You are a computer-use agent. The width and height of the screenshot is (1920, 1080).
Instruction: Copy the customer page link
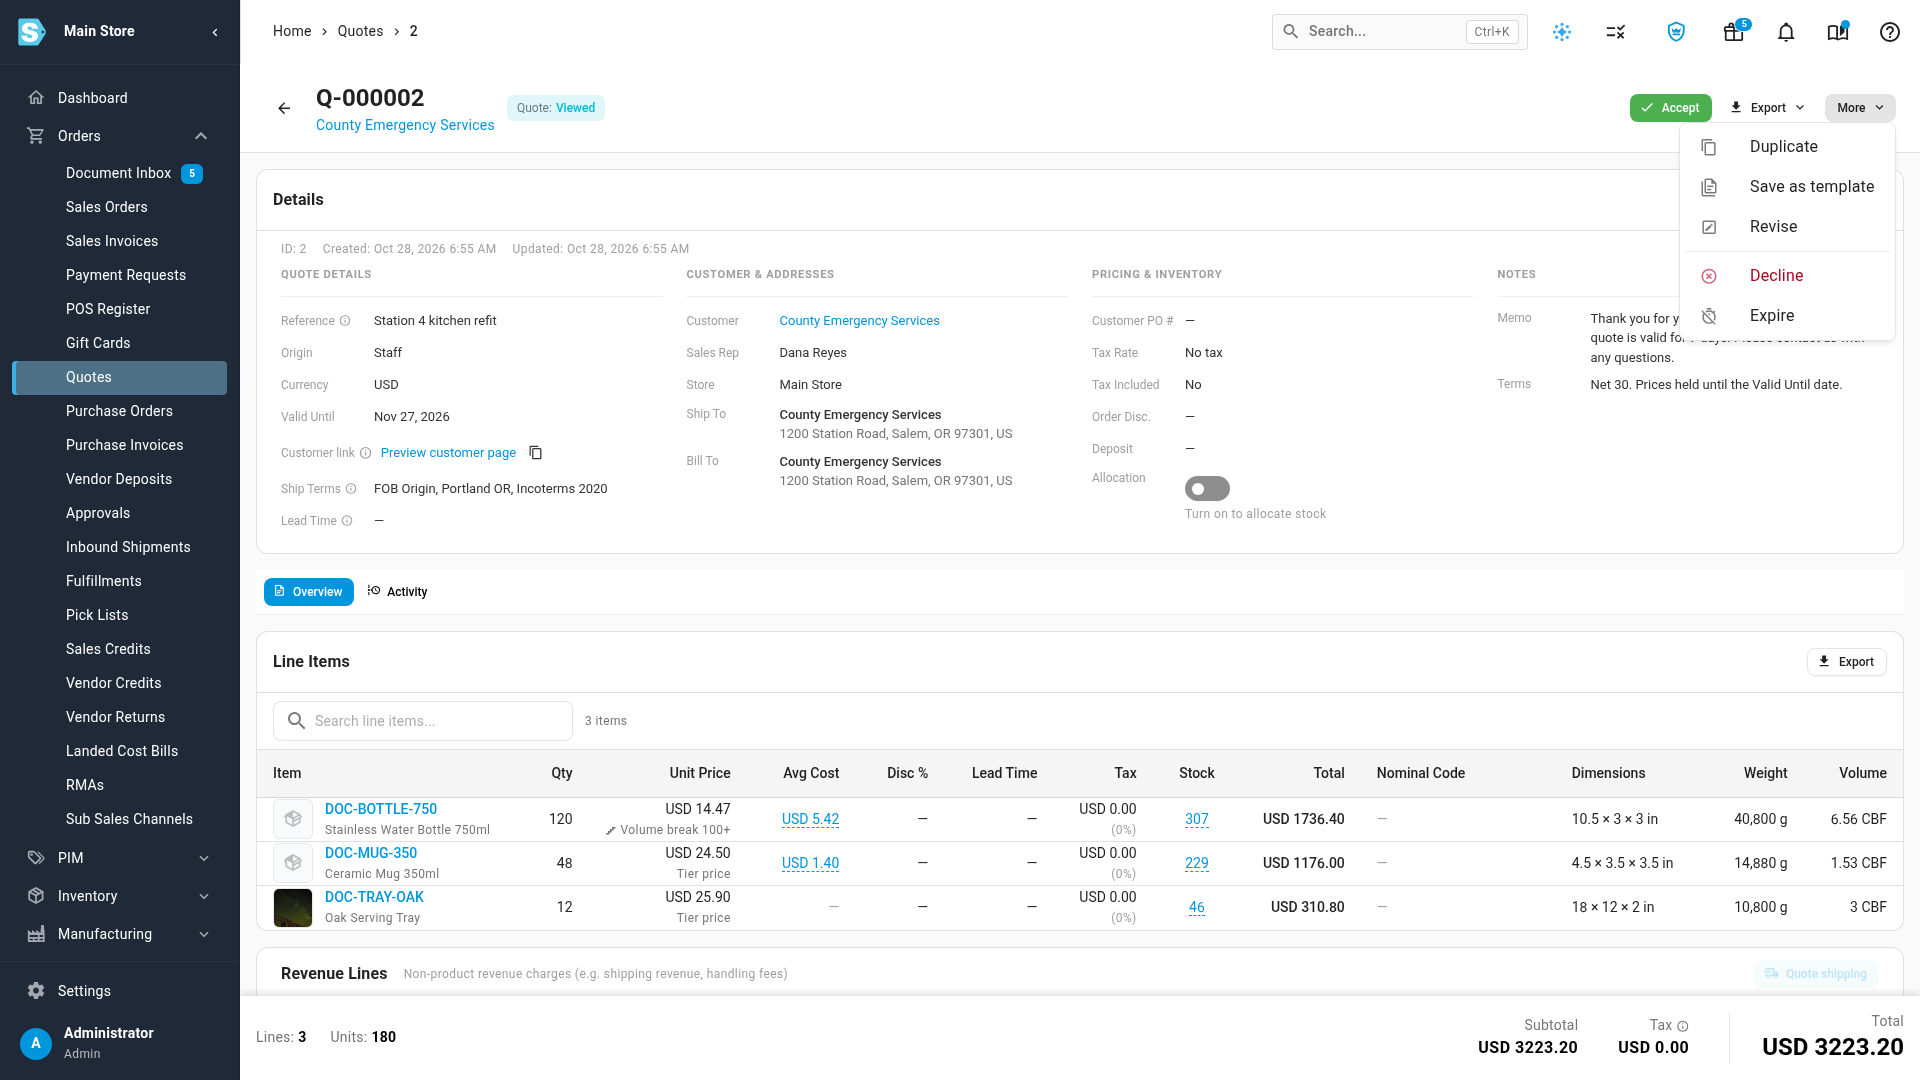click(536, 453)
